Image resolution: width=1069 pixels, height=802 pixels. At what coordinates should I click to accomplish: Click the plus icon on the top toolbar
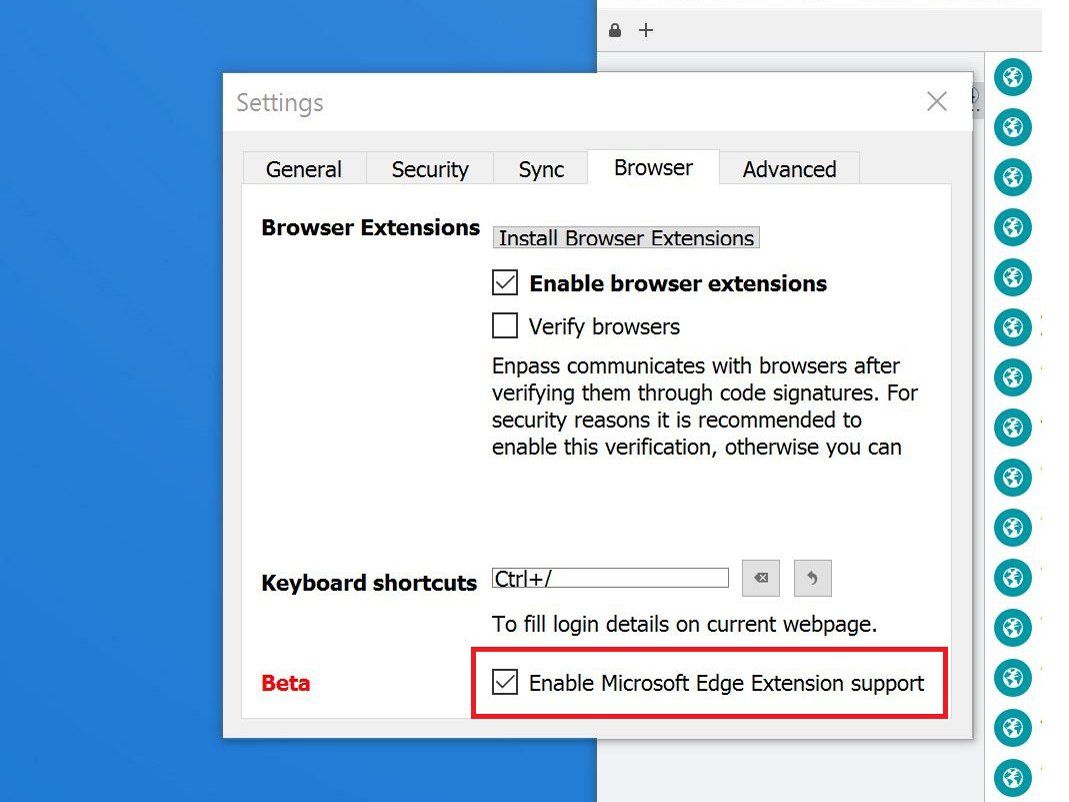[x=646, y=30]
